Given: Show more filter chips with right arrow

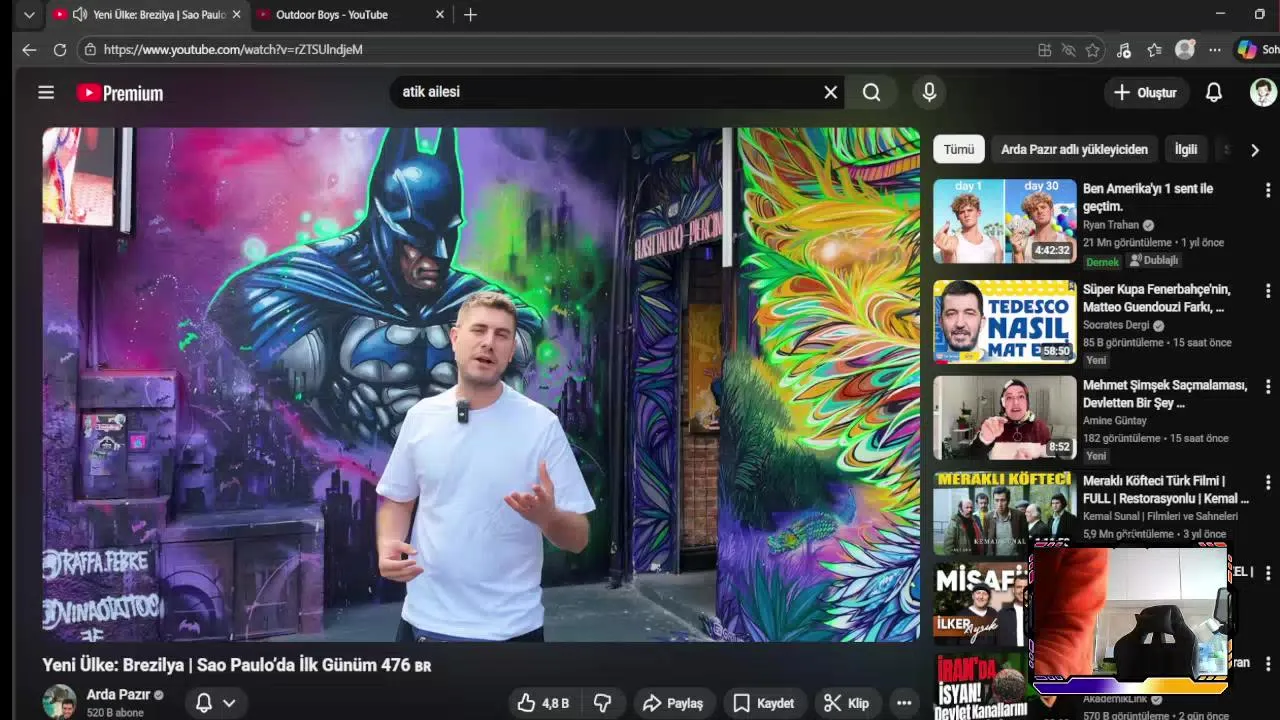Looking at the screenshot, I should [1254, 149].
